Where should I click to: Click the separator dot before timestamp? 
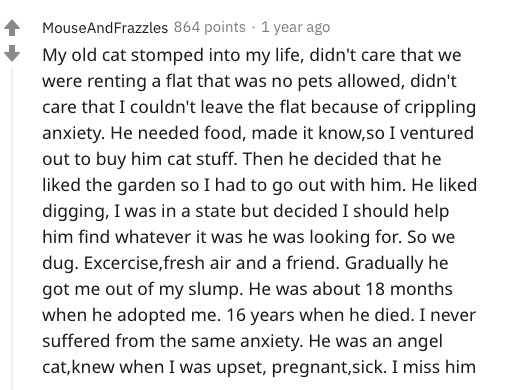coord(253,28)
